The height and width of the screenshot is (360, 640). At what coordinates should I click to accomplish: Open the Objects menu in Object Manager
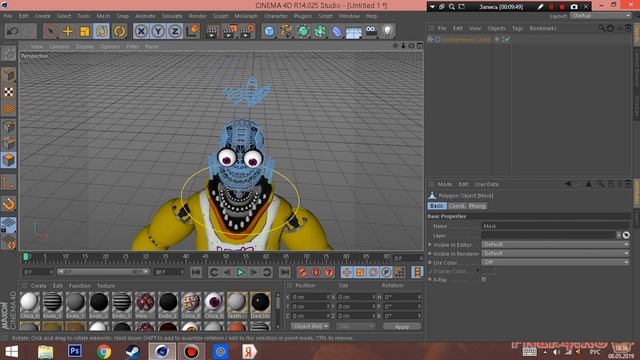click(x=496, y=28)
